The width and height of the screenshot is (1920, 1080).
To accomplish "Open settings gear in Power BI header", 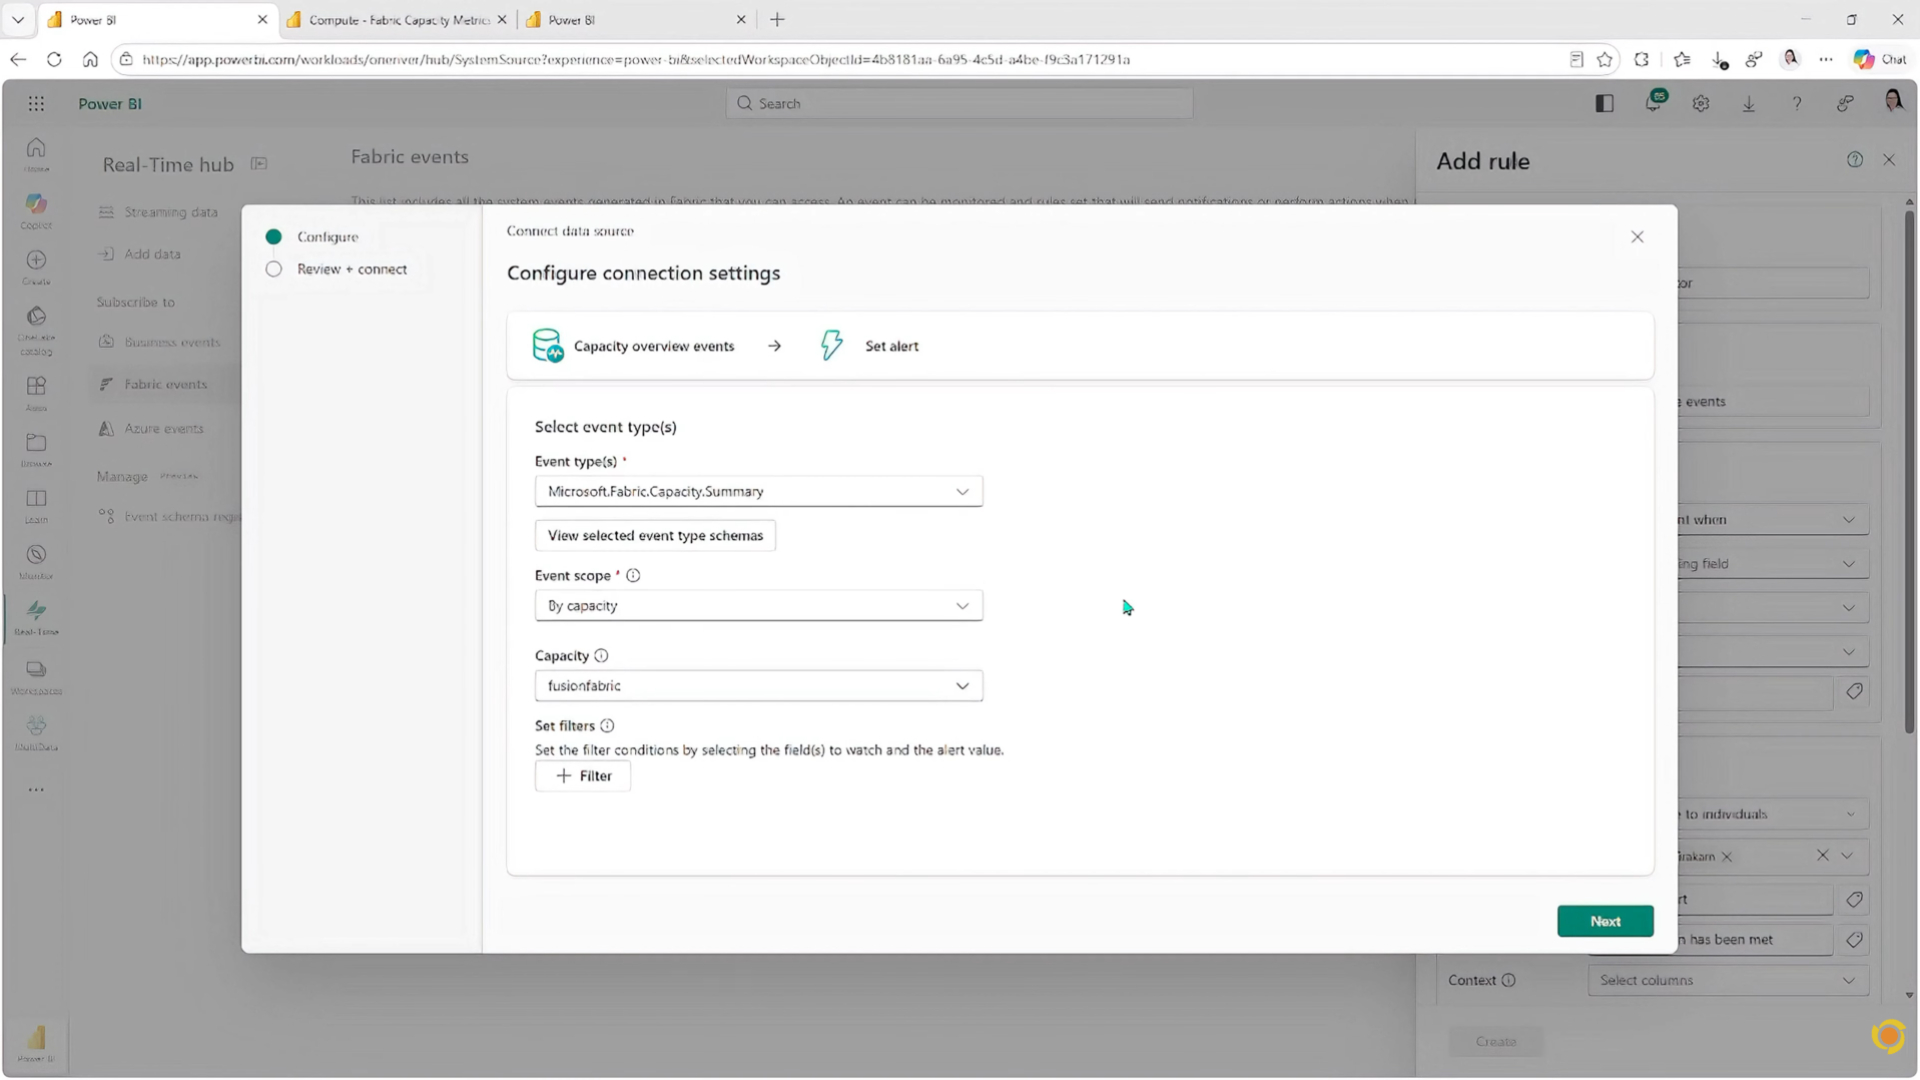I will pos(1701,103).
